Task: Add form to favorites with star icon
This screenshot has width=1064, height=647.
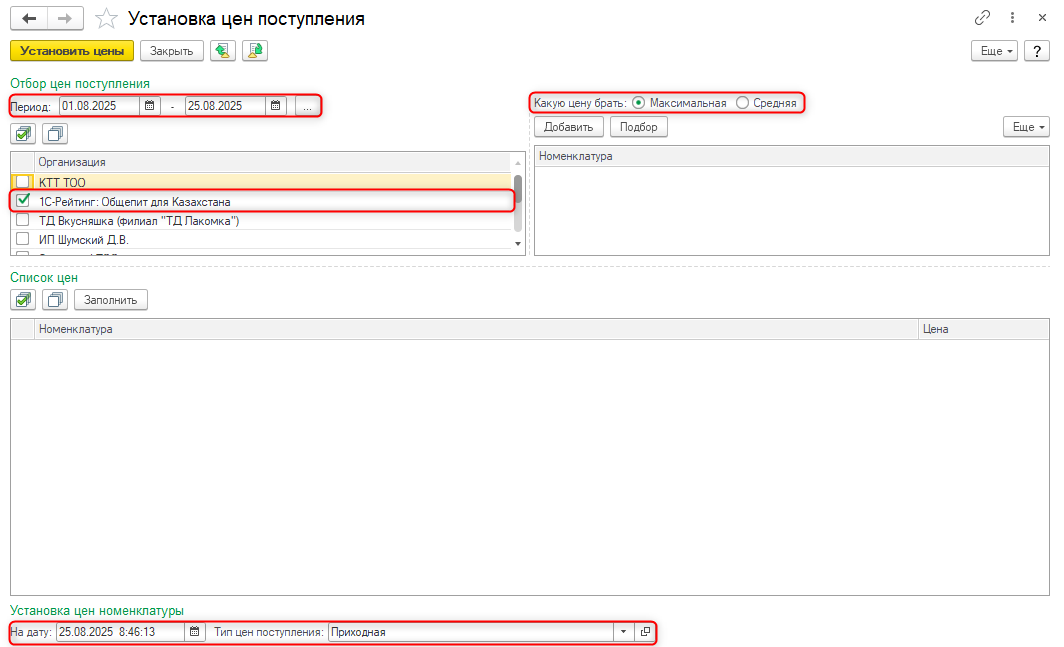Action: (106, 19)
